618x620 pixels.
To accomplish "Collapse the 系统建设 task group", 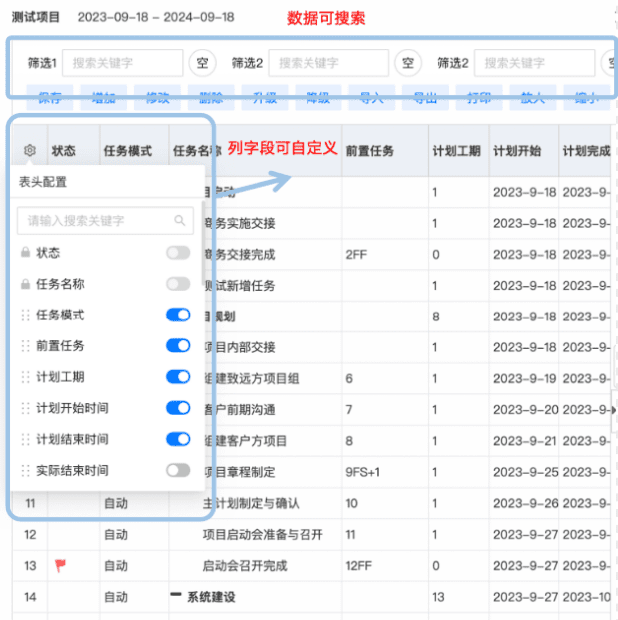I will [x=176, y=595].
